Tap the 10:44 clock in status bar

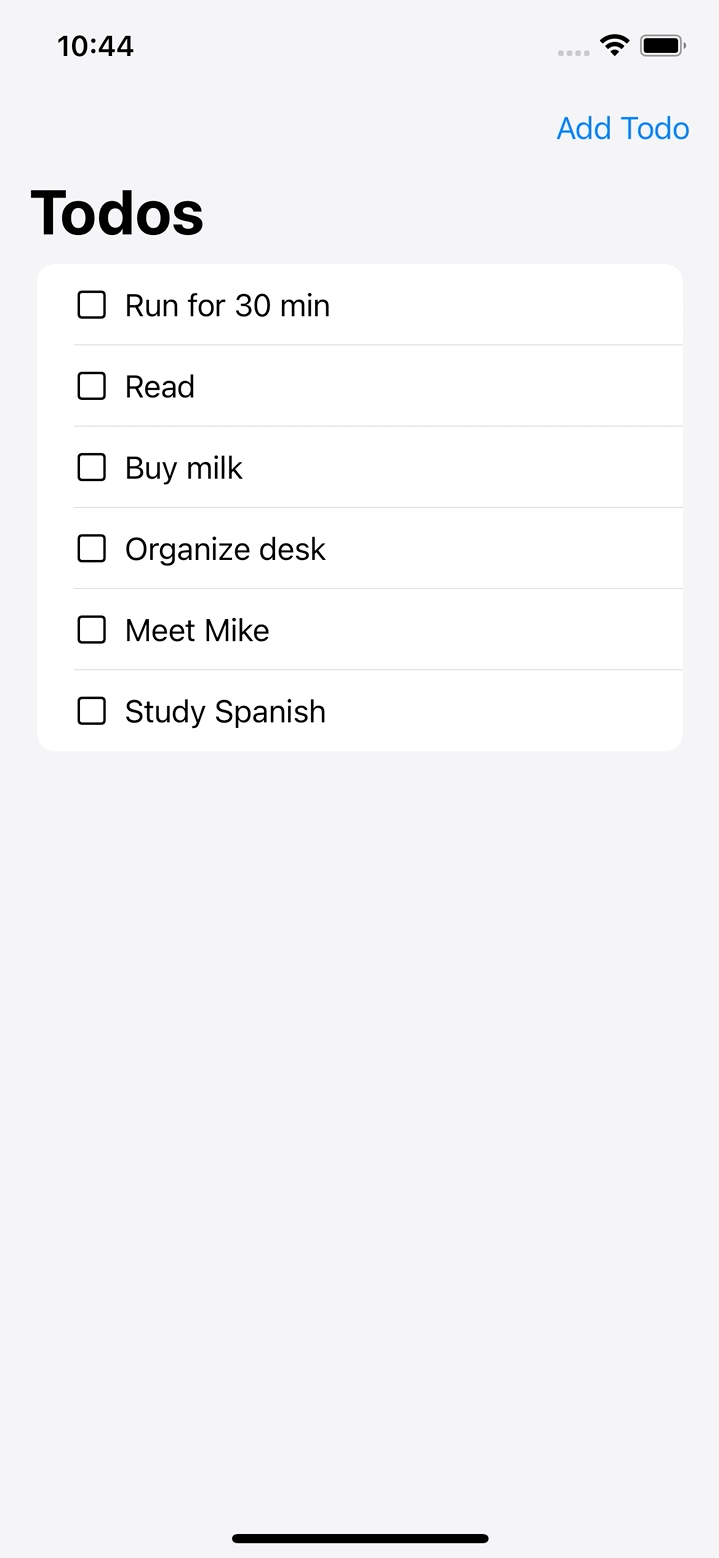coord(95,46)
